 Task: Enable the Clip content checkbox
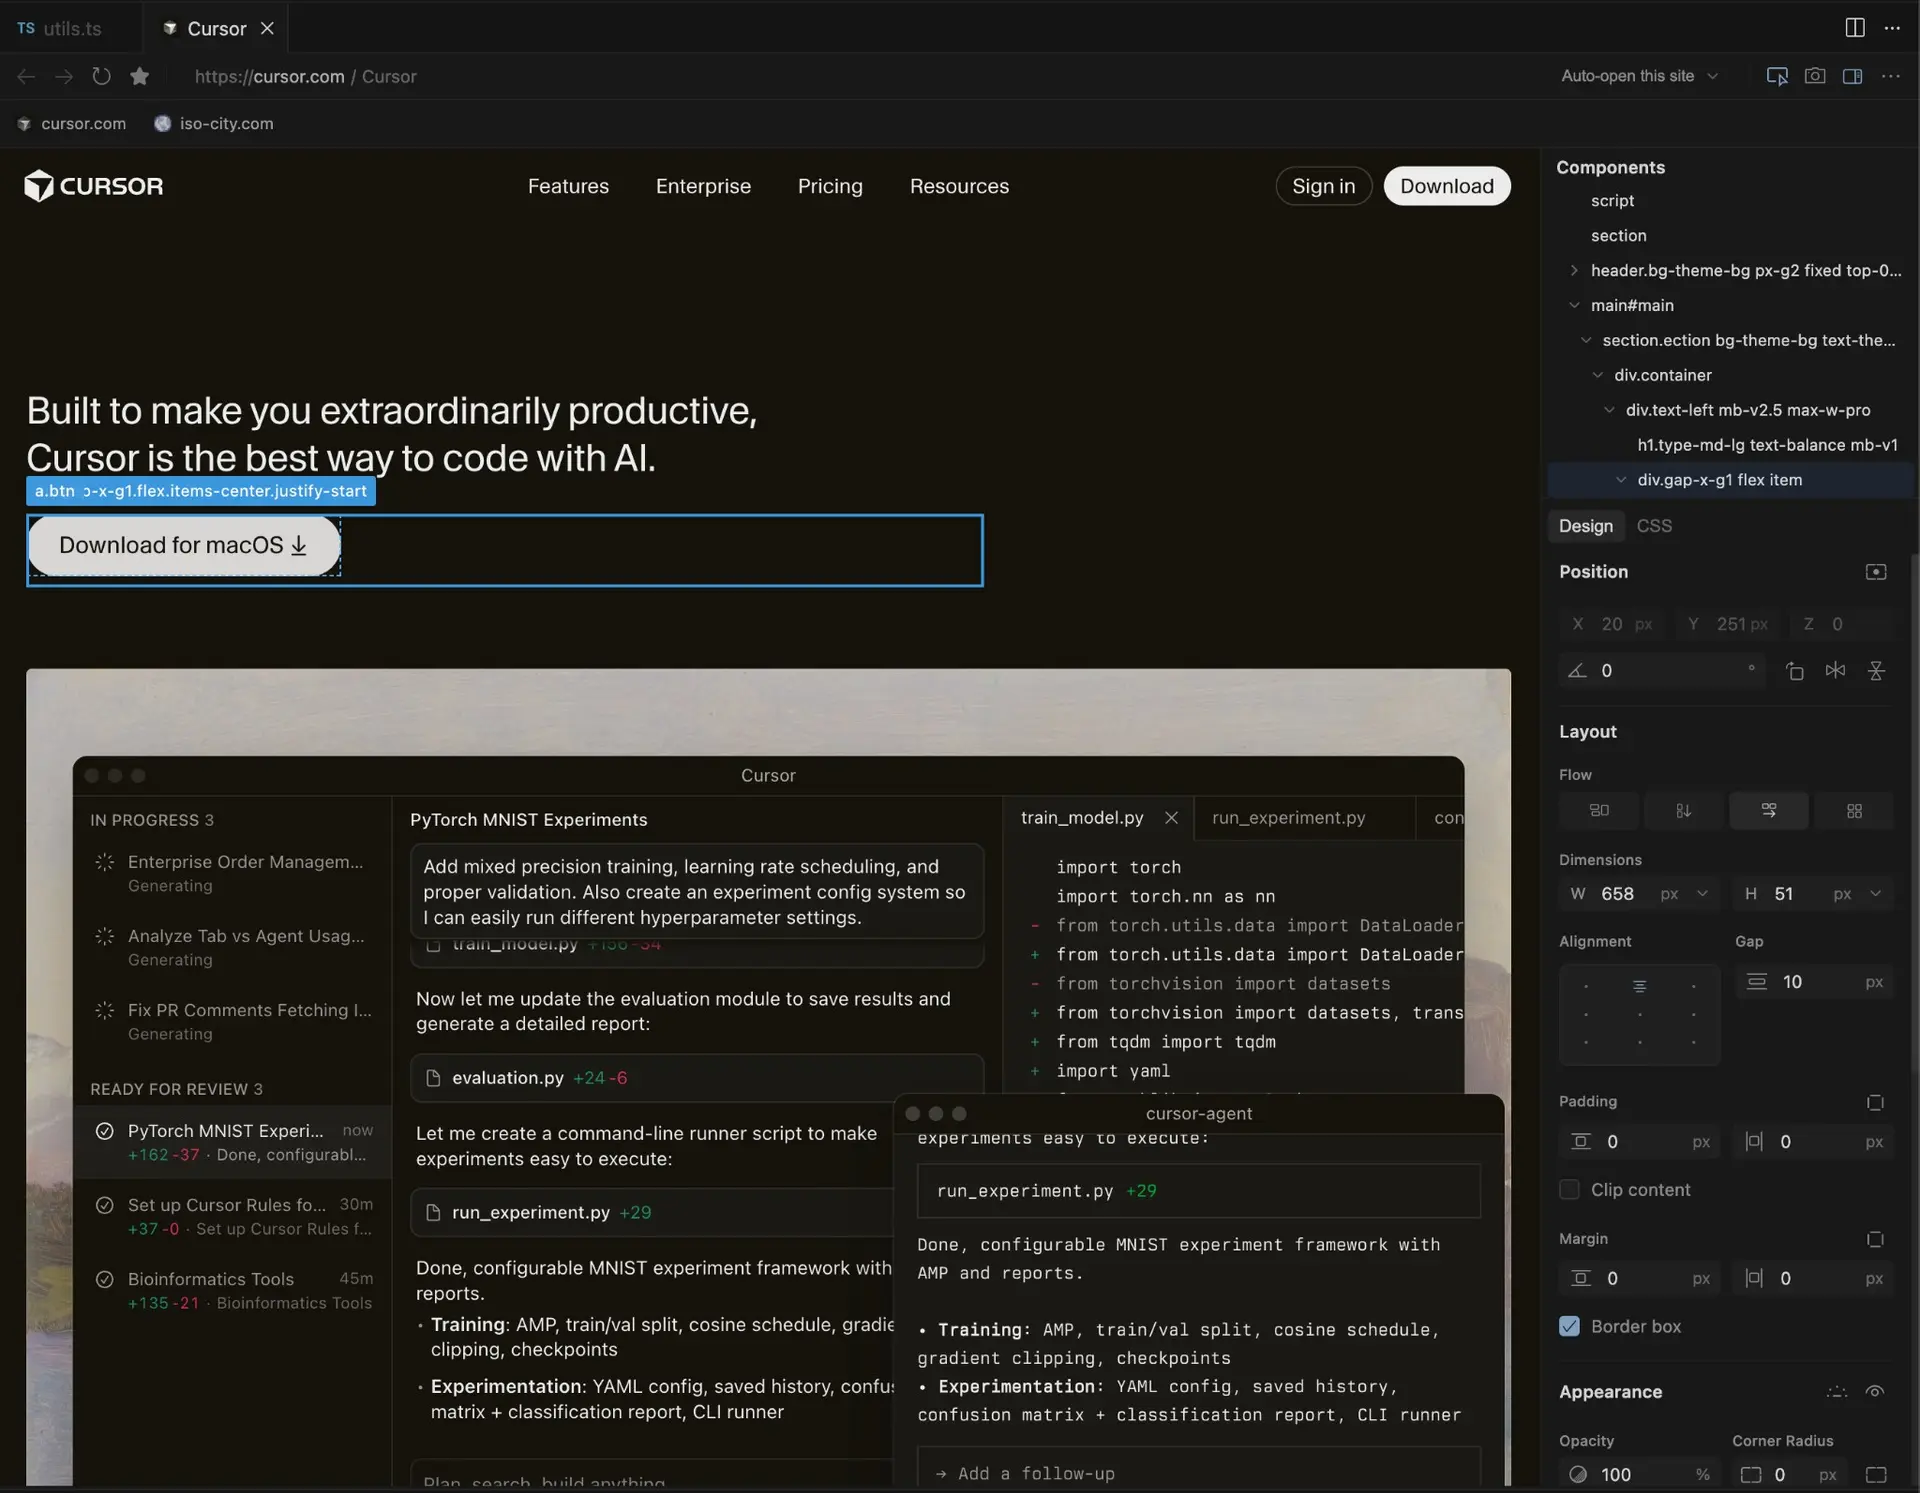click(x=1571, y=1189)
